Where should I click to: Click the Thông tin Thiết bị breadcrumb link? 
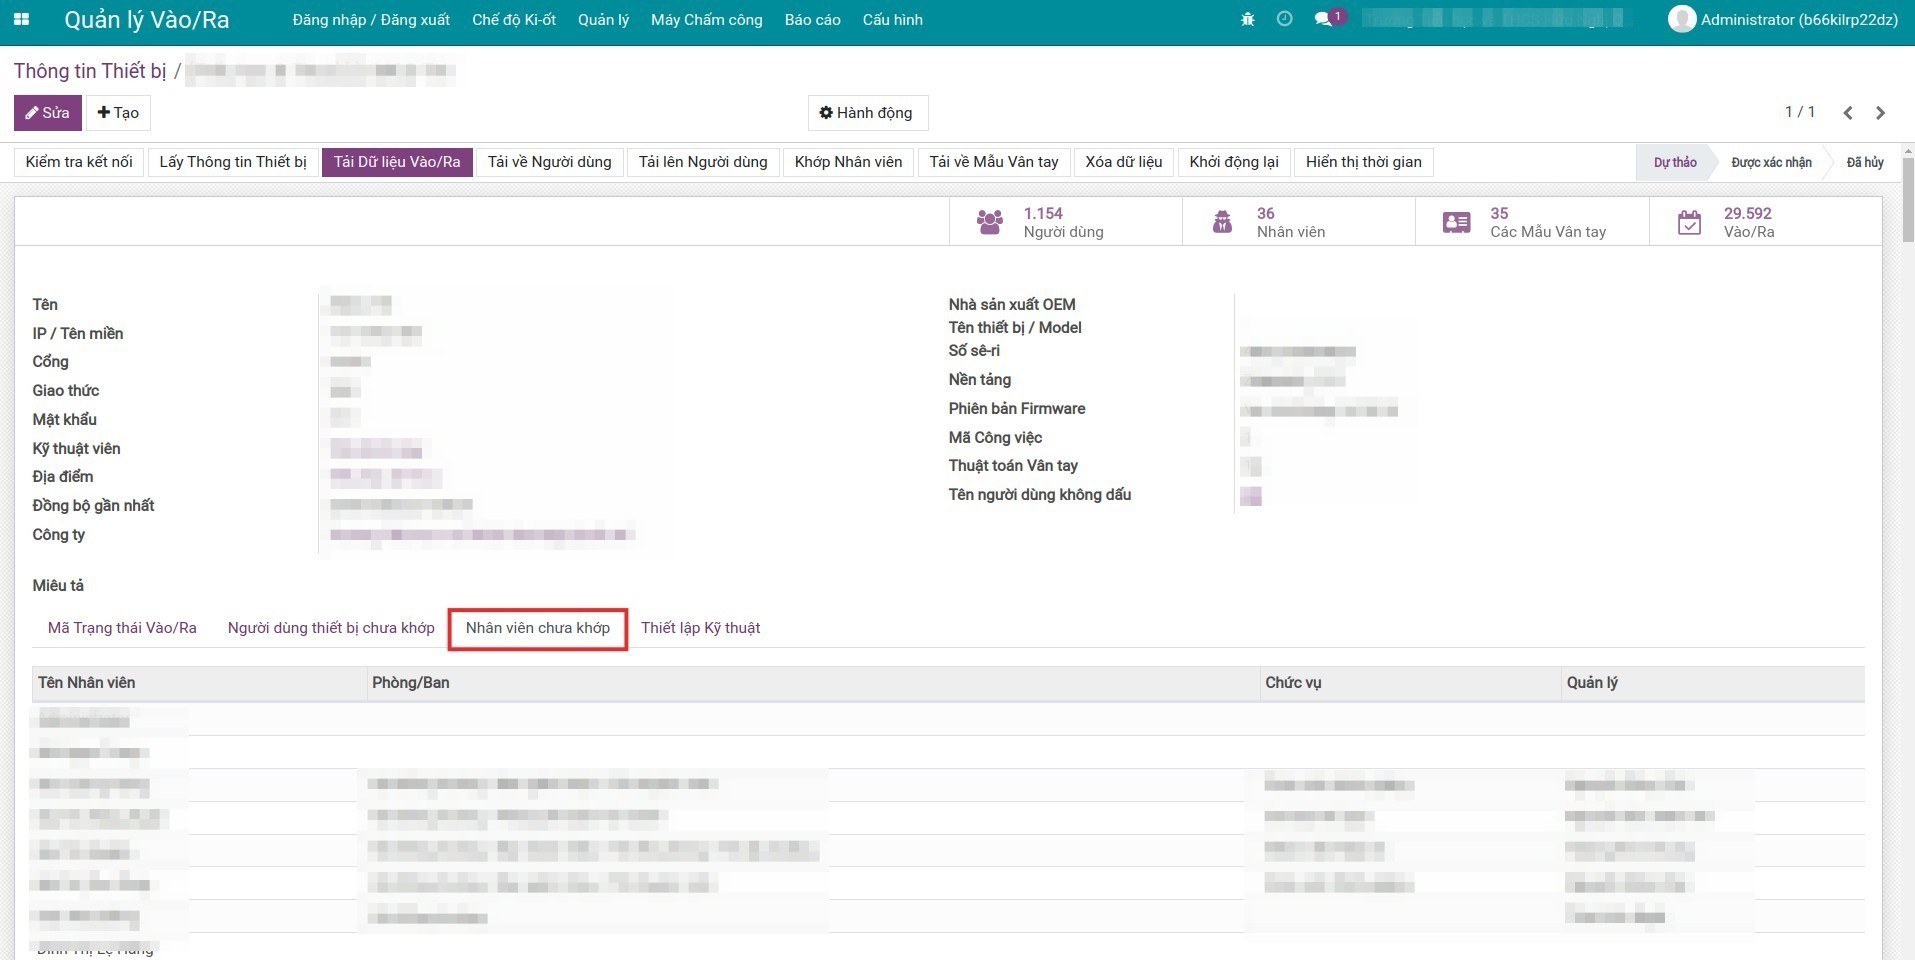[x=90, y=71]
